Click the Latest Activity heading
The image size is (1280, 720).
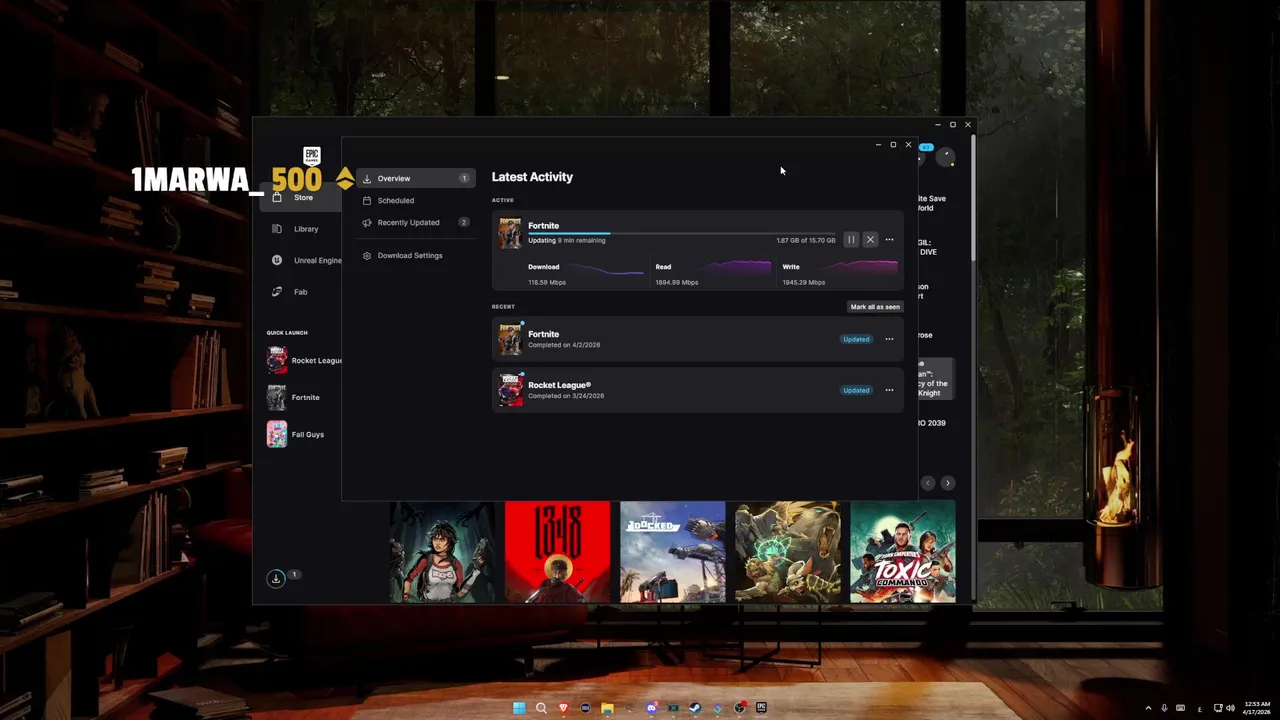point(532,177)
